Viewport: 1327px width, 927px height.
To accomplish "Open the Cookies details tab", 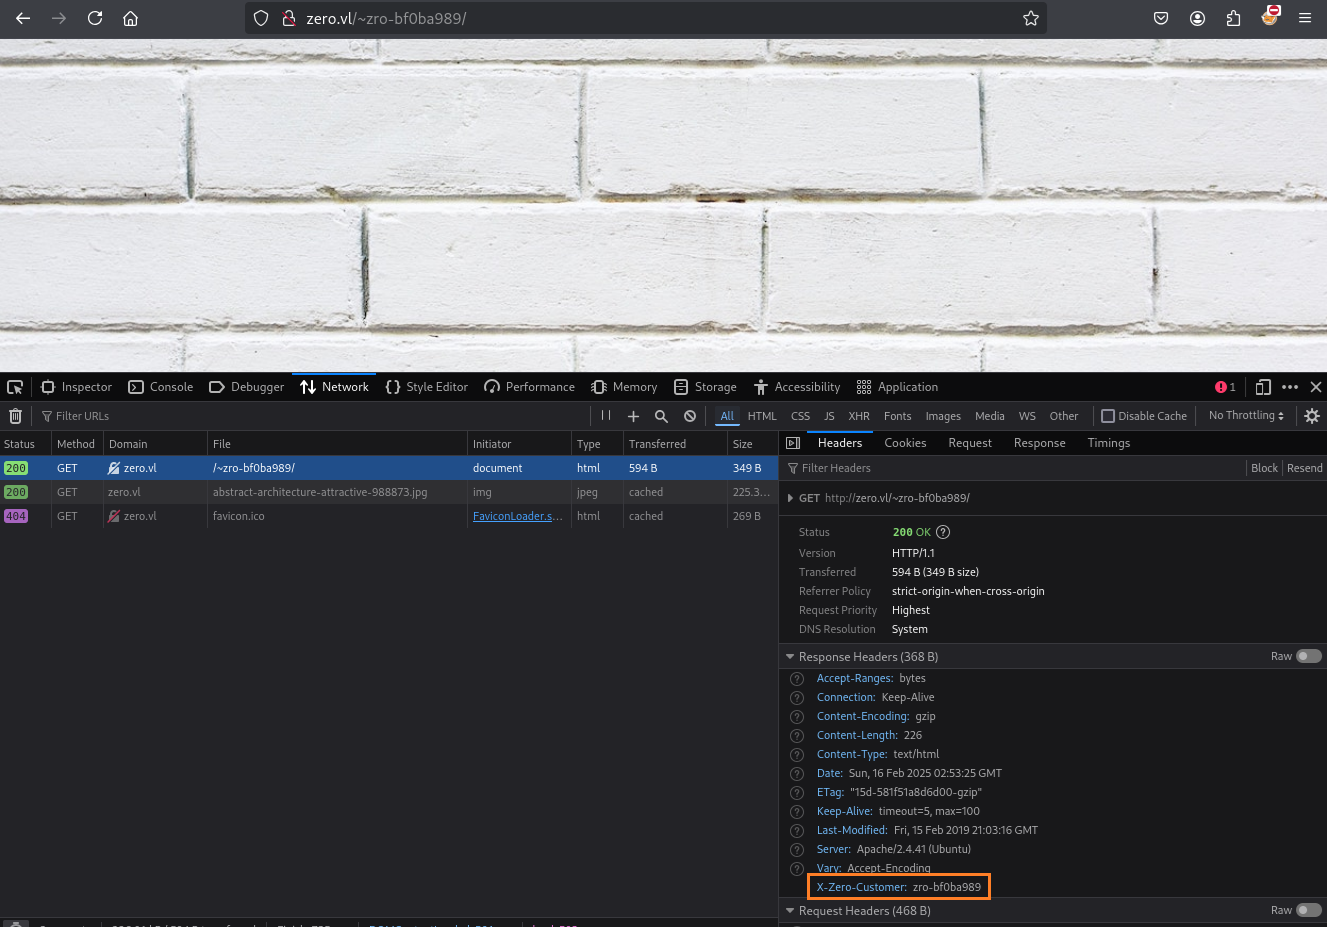I will (905, 443).
